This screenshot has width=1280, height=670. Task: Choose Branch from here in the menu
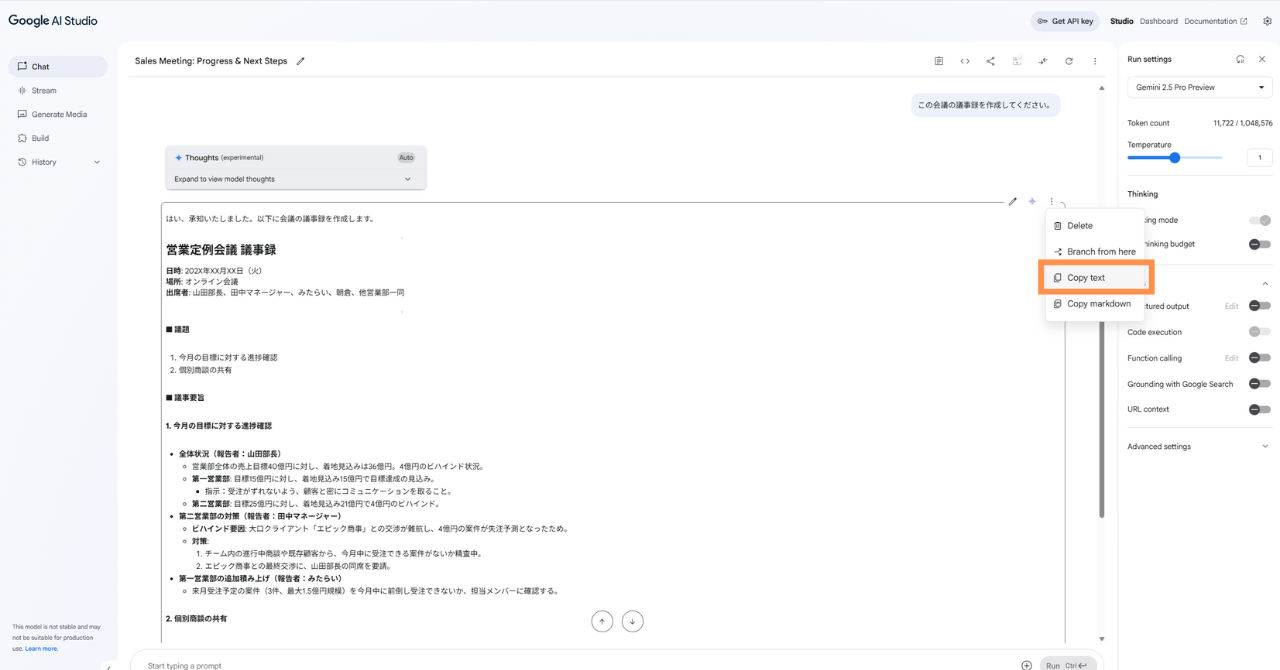[x=1100, y=252]
